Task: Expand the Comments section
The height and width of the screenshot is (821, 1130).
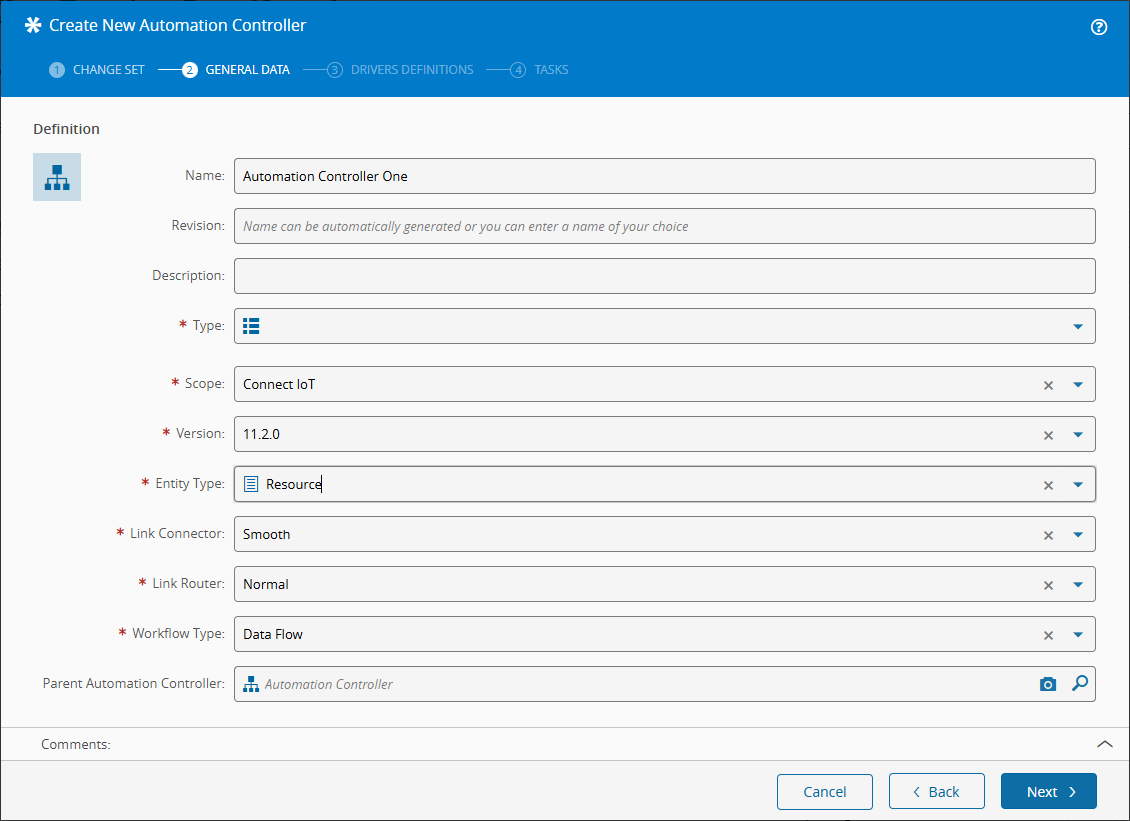Action: [1104, 744]
